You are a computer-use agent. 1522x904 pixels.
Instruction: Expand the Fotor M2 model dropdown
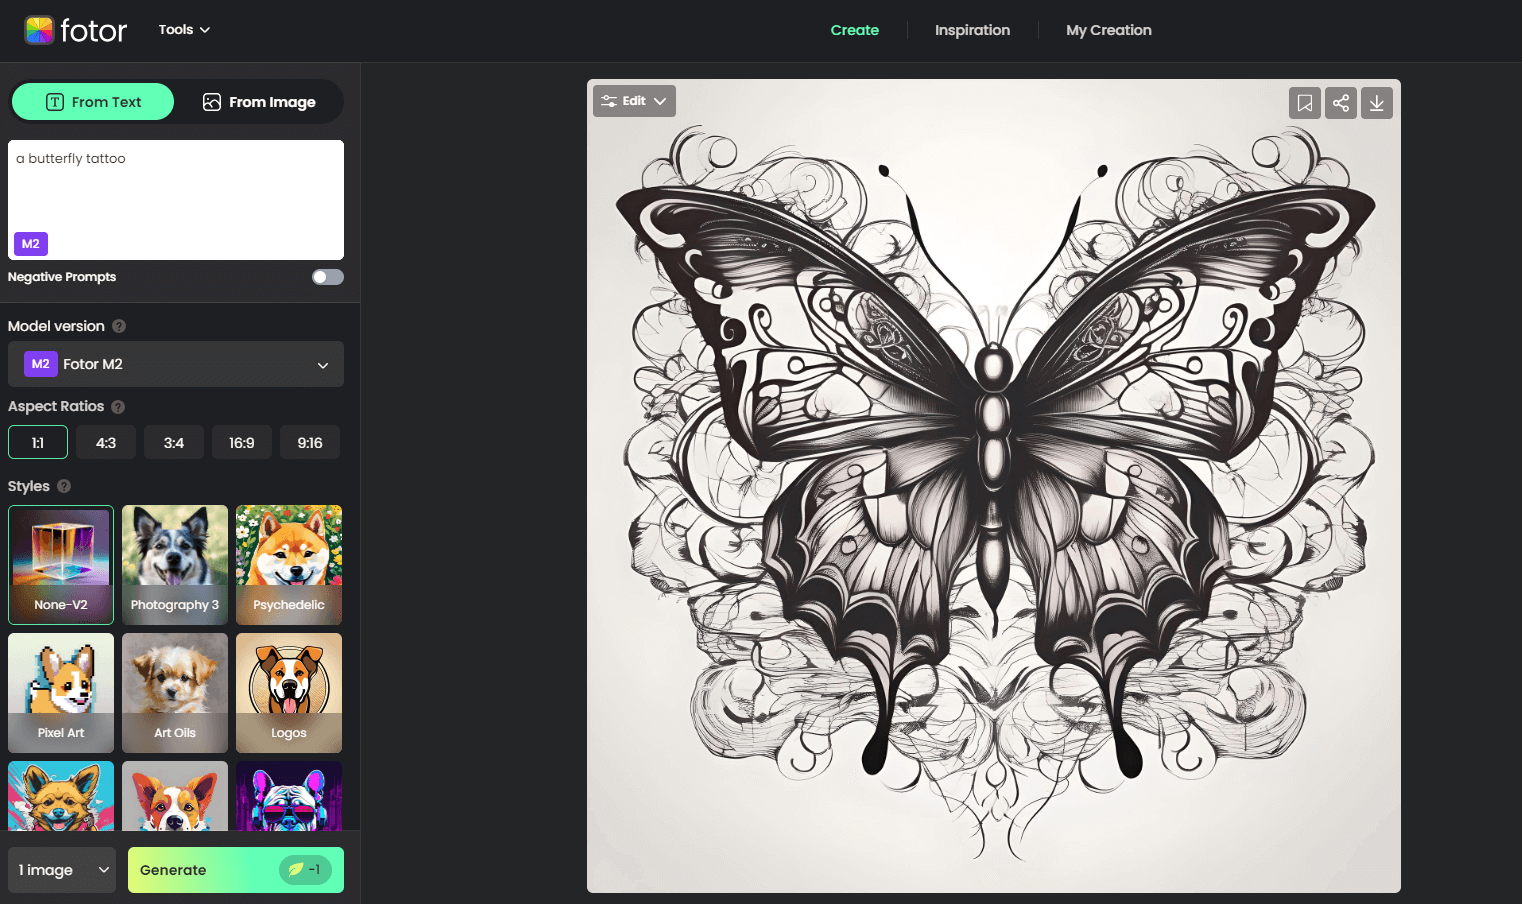click(x=176, y=364)
